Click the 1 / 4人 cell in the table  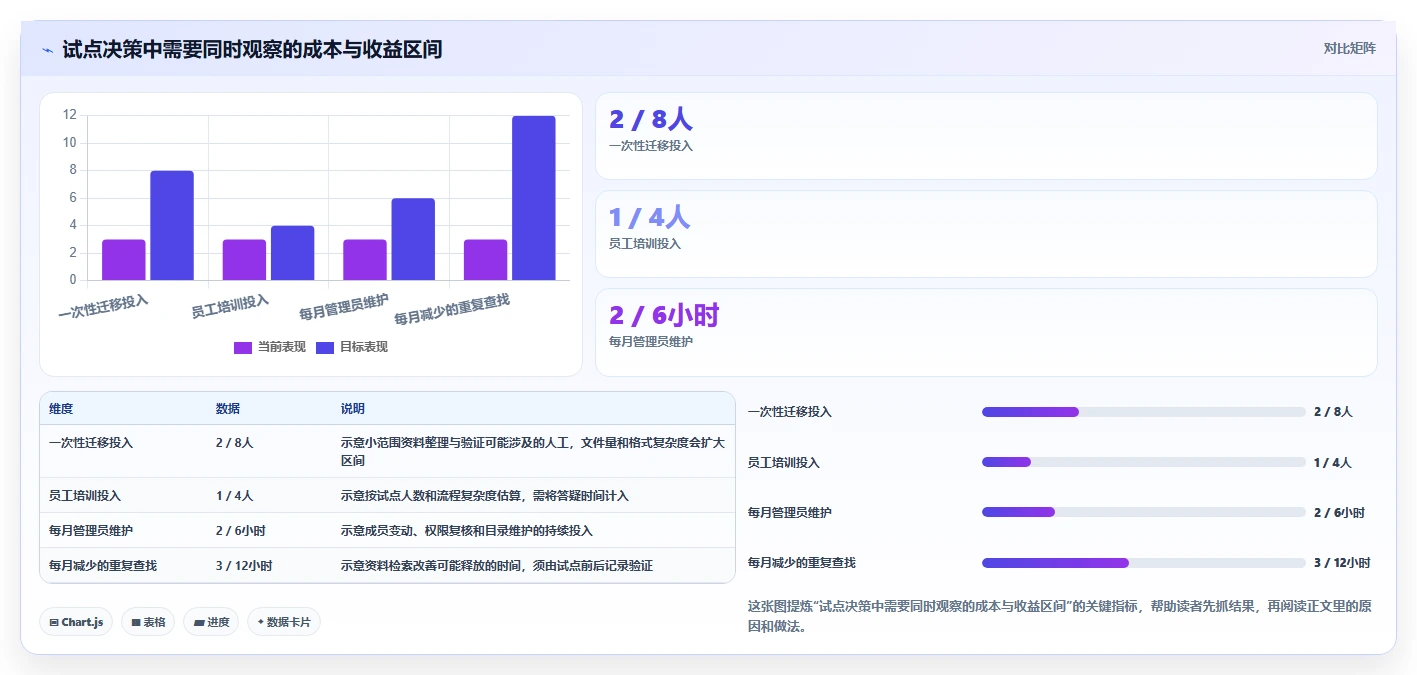coord(234,495)
